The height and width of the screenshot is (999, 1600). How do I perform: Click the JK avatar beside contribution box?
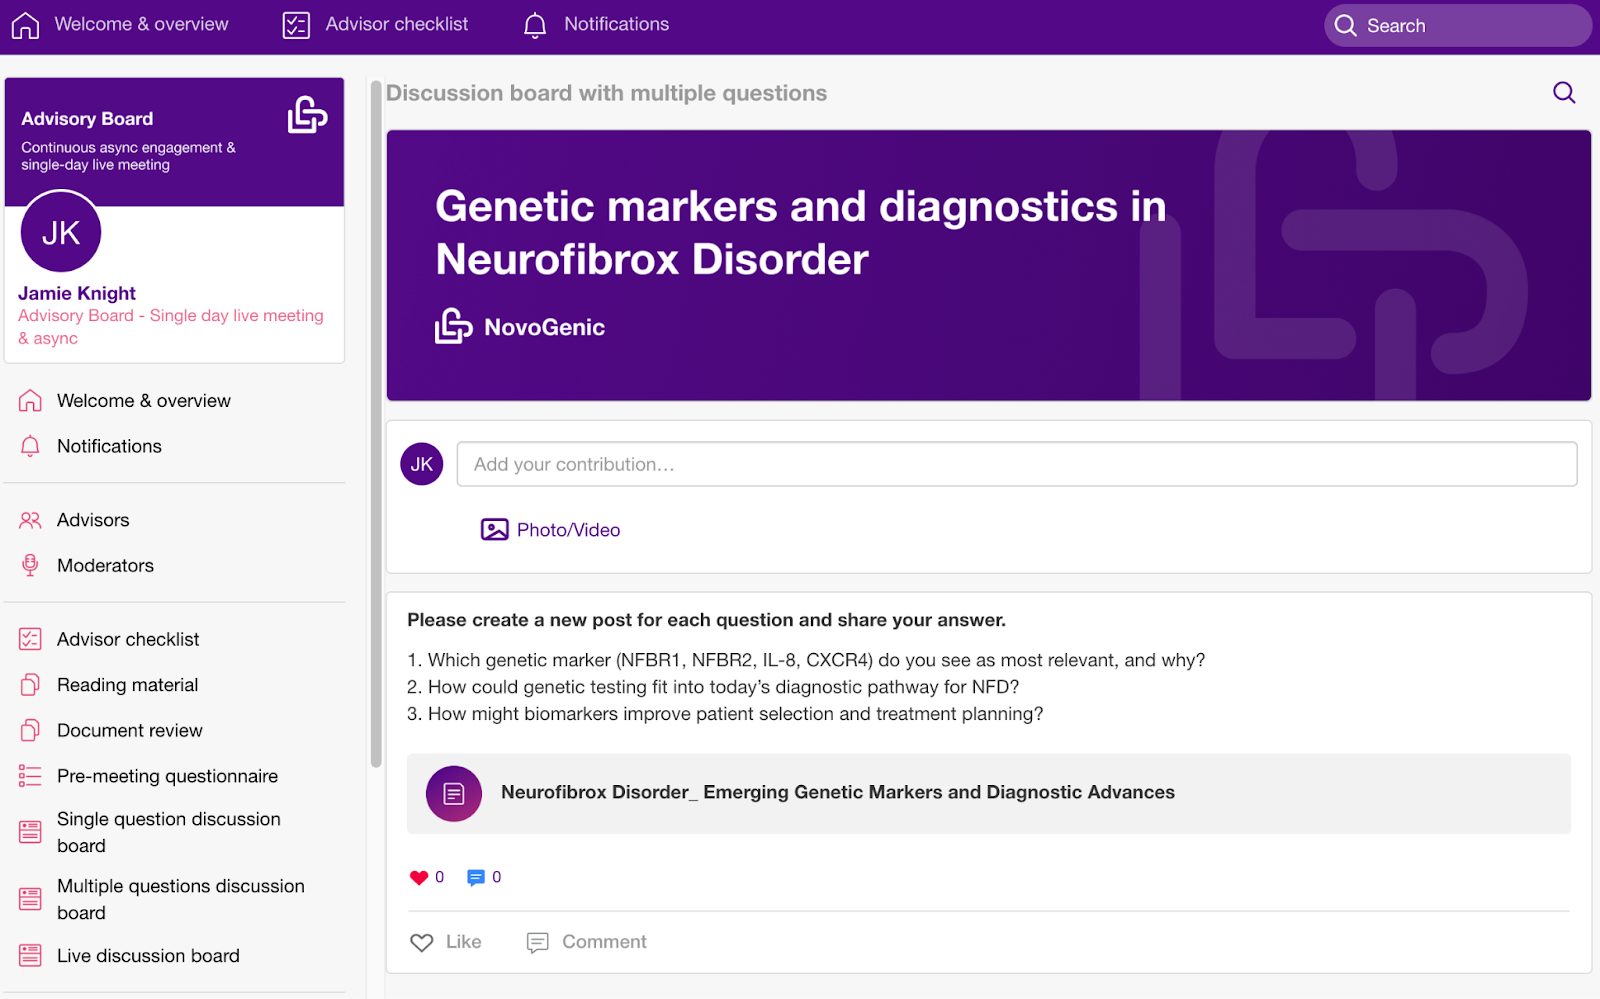422,464
